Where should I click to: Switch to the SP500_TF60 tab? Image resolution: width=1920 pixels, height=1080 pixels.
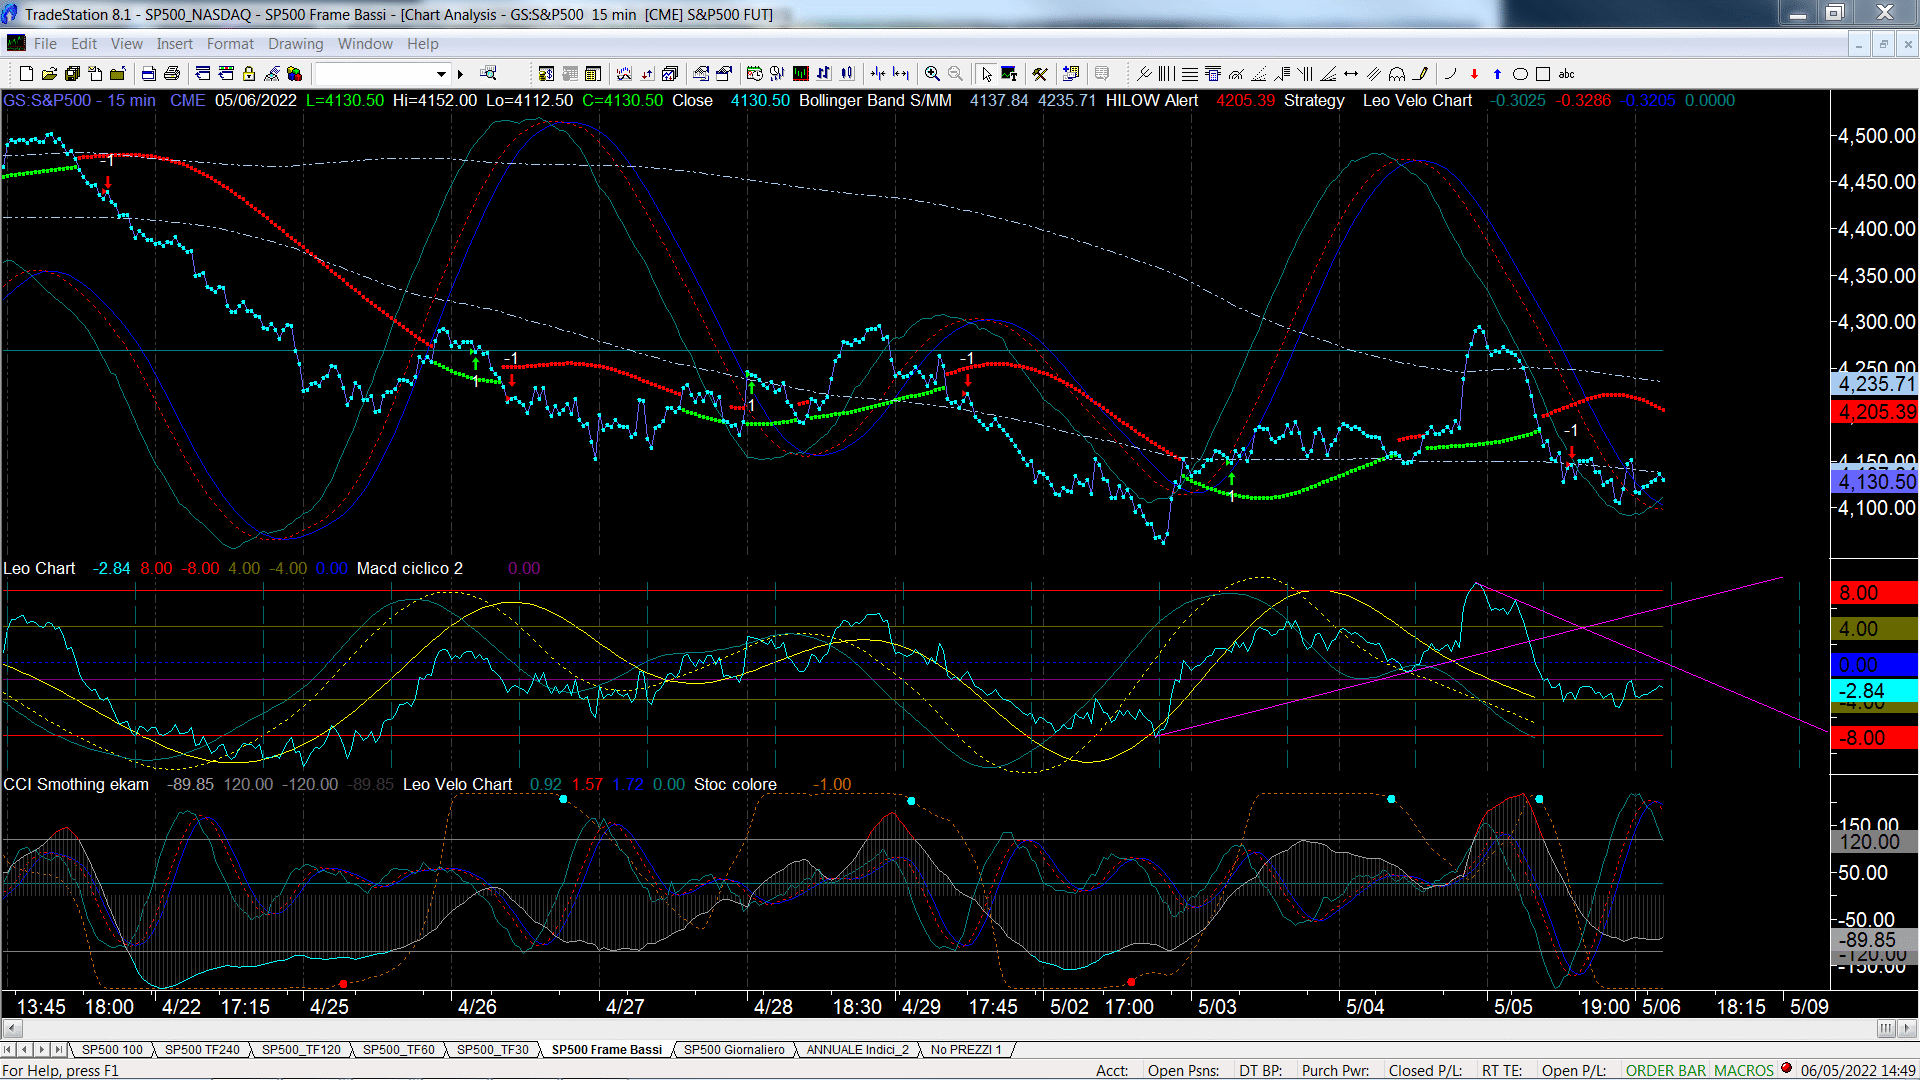coord(398,1049)
